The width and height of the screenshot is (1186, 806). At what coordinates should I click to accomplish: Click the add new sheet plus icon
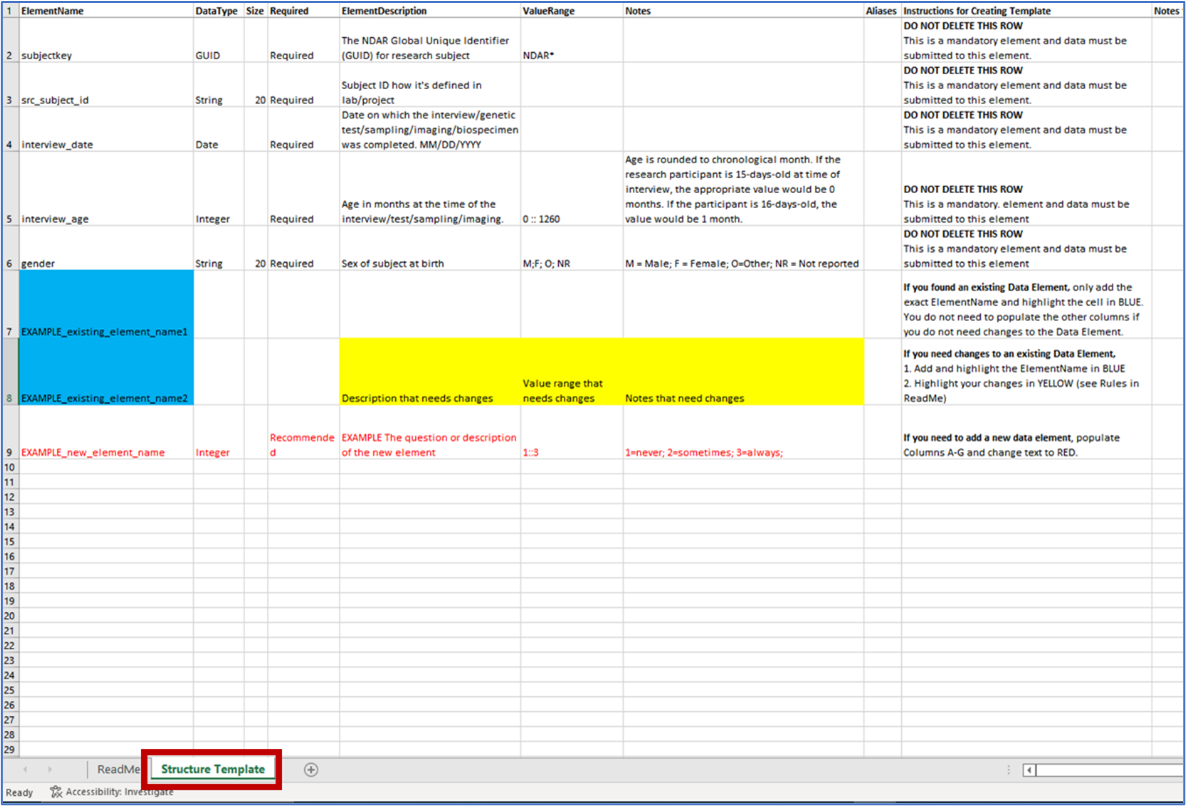tap(311, 769)
